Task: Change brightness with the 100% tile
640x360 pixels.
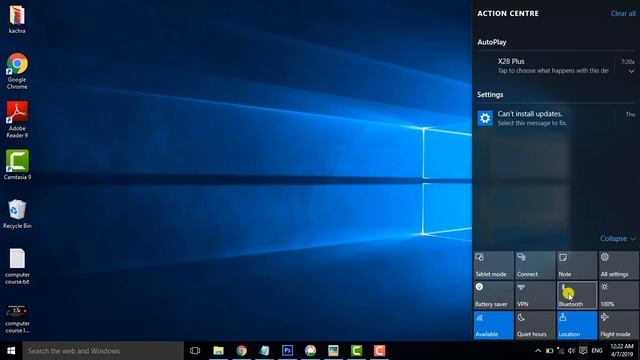Action: pos(618,295)
